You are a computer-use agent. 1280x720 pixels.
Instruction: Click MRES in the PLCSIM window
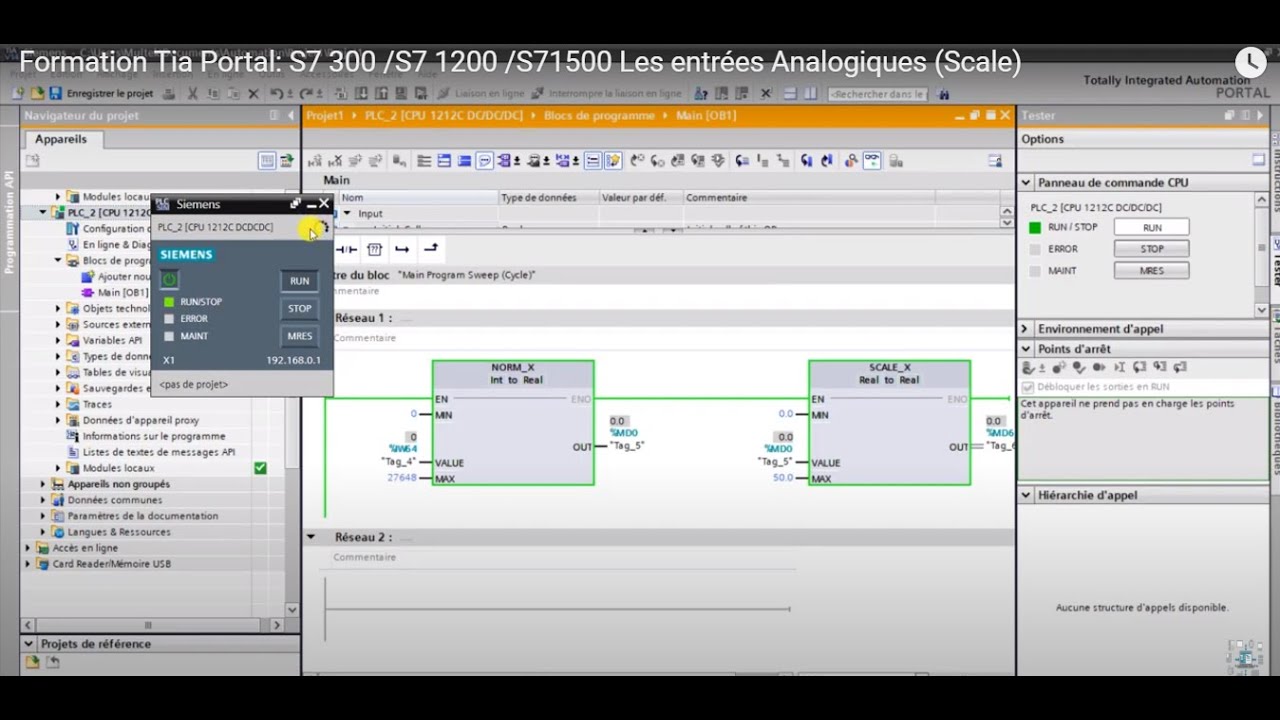(300, 337)
